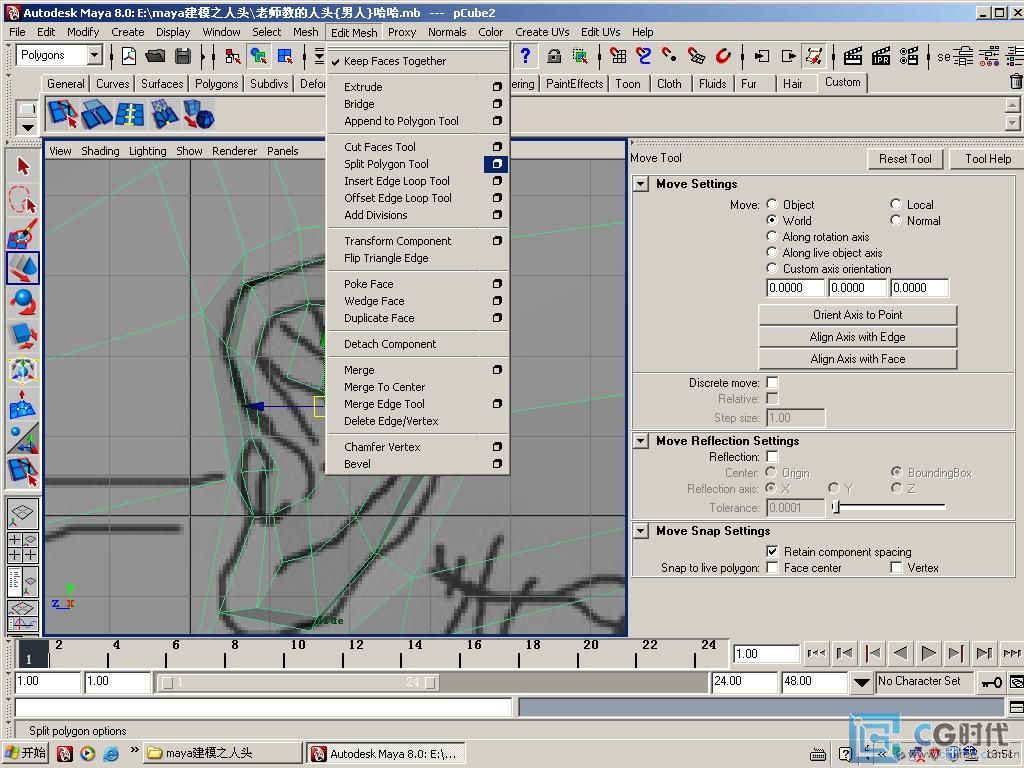Collapse the Move Snap Settings section
The width and height of the screenshot is (1024, 768).
point(641,531)
